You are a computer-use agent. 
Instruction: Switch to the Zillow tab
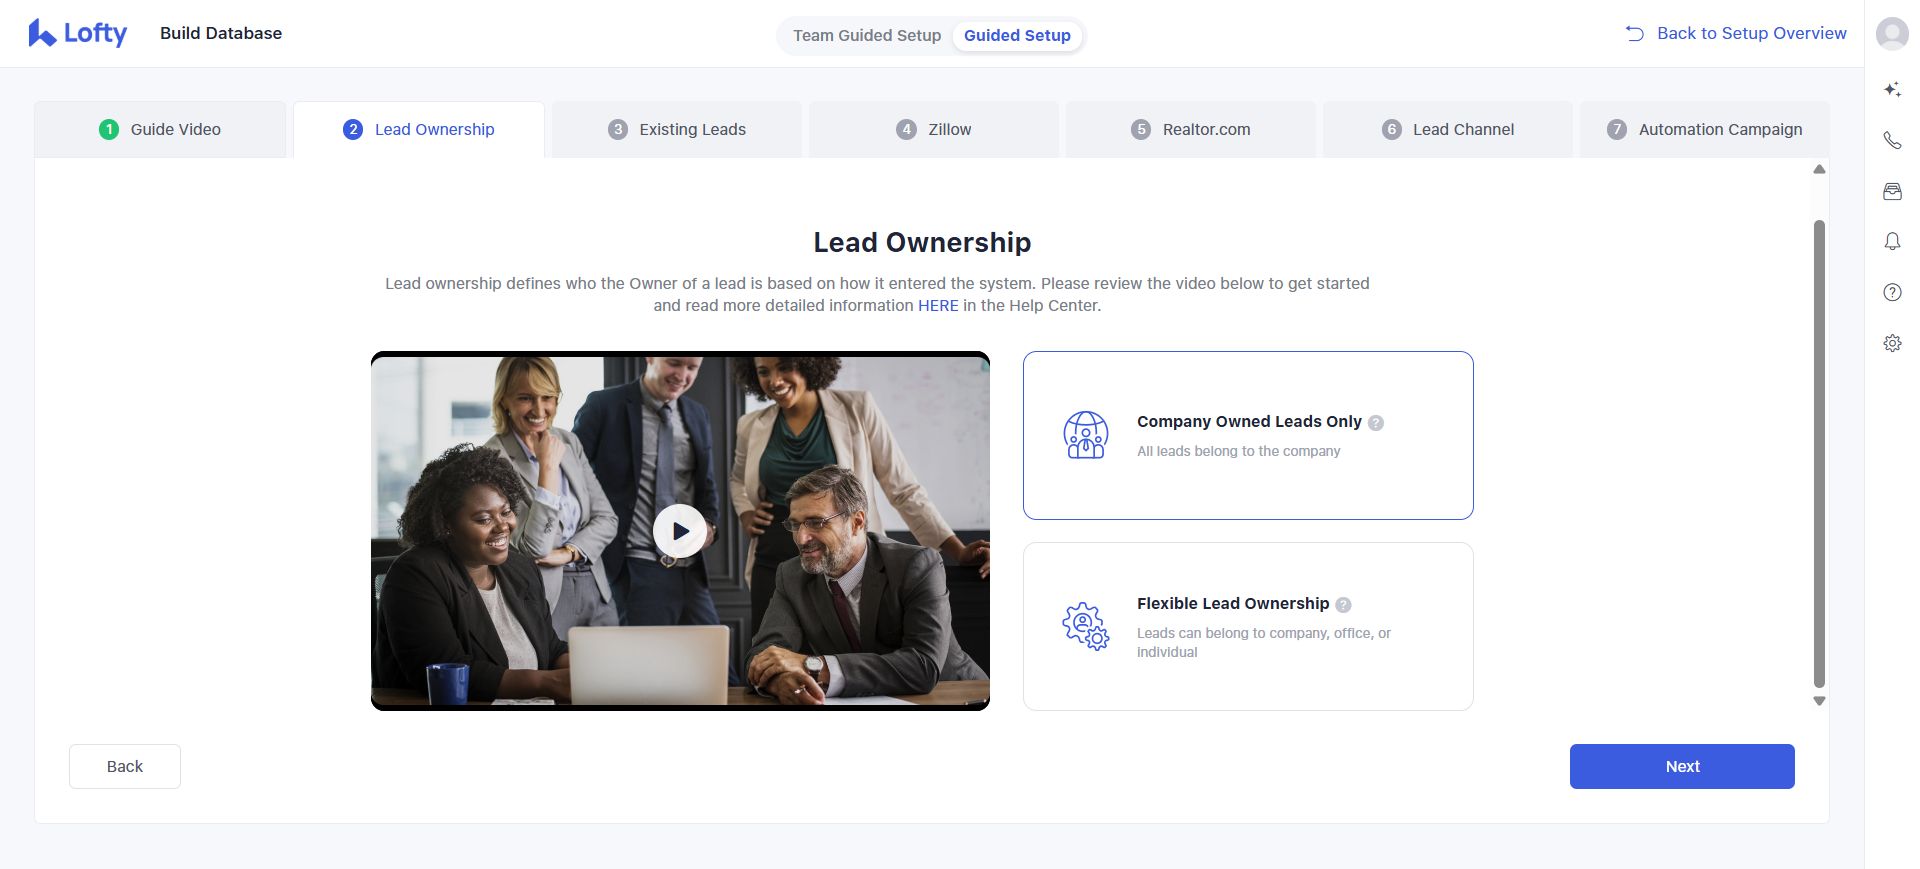[x=934, y=130]
